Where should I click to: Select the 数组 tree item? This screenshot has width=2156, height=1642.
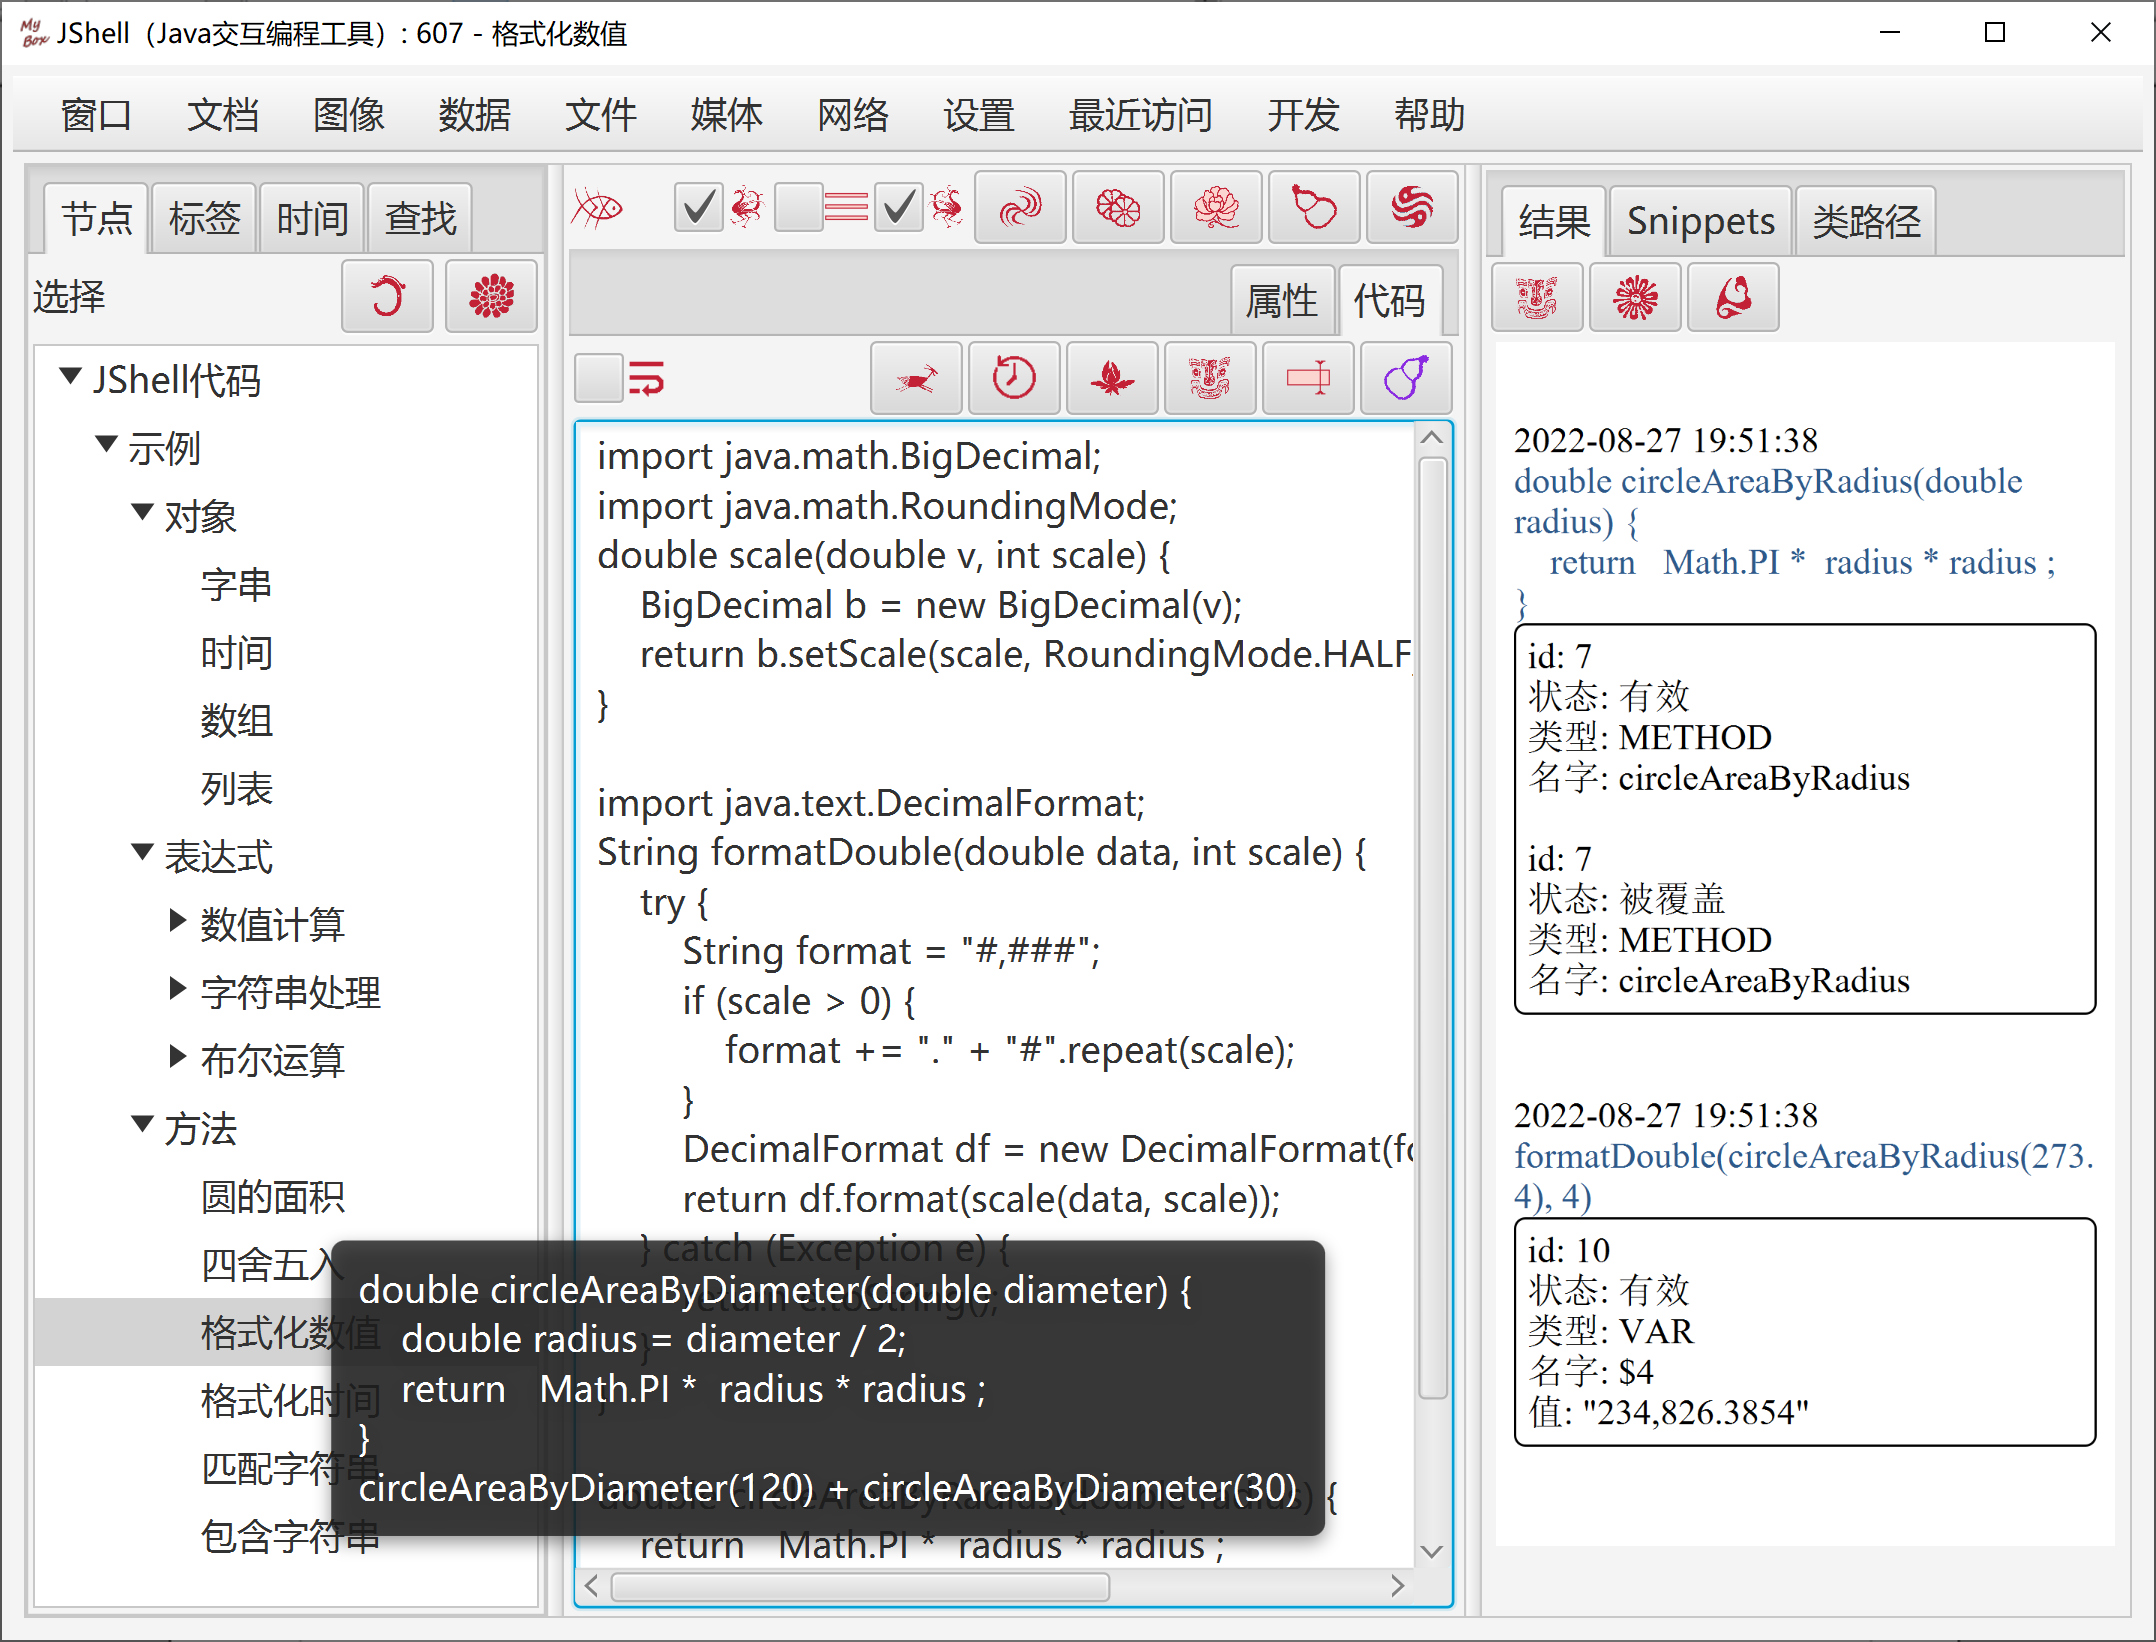pos(236,720)
